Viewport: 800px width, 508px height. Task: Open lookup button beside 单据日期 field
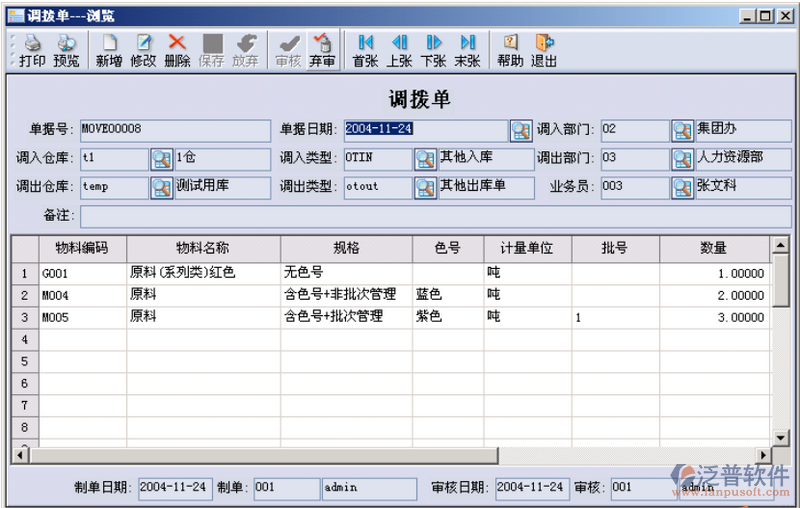[x=521, y=130]
